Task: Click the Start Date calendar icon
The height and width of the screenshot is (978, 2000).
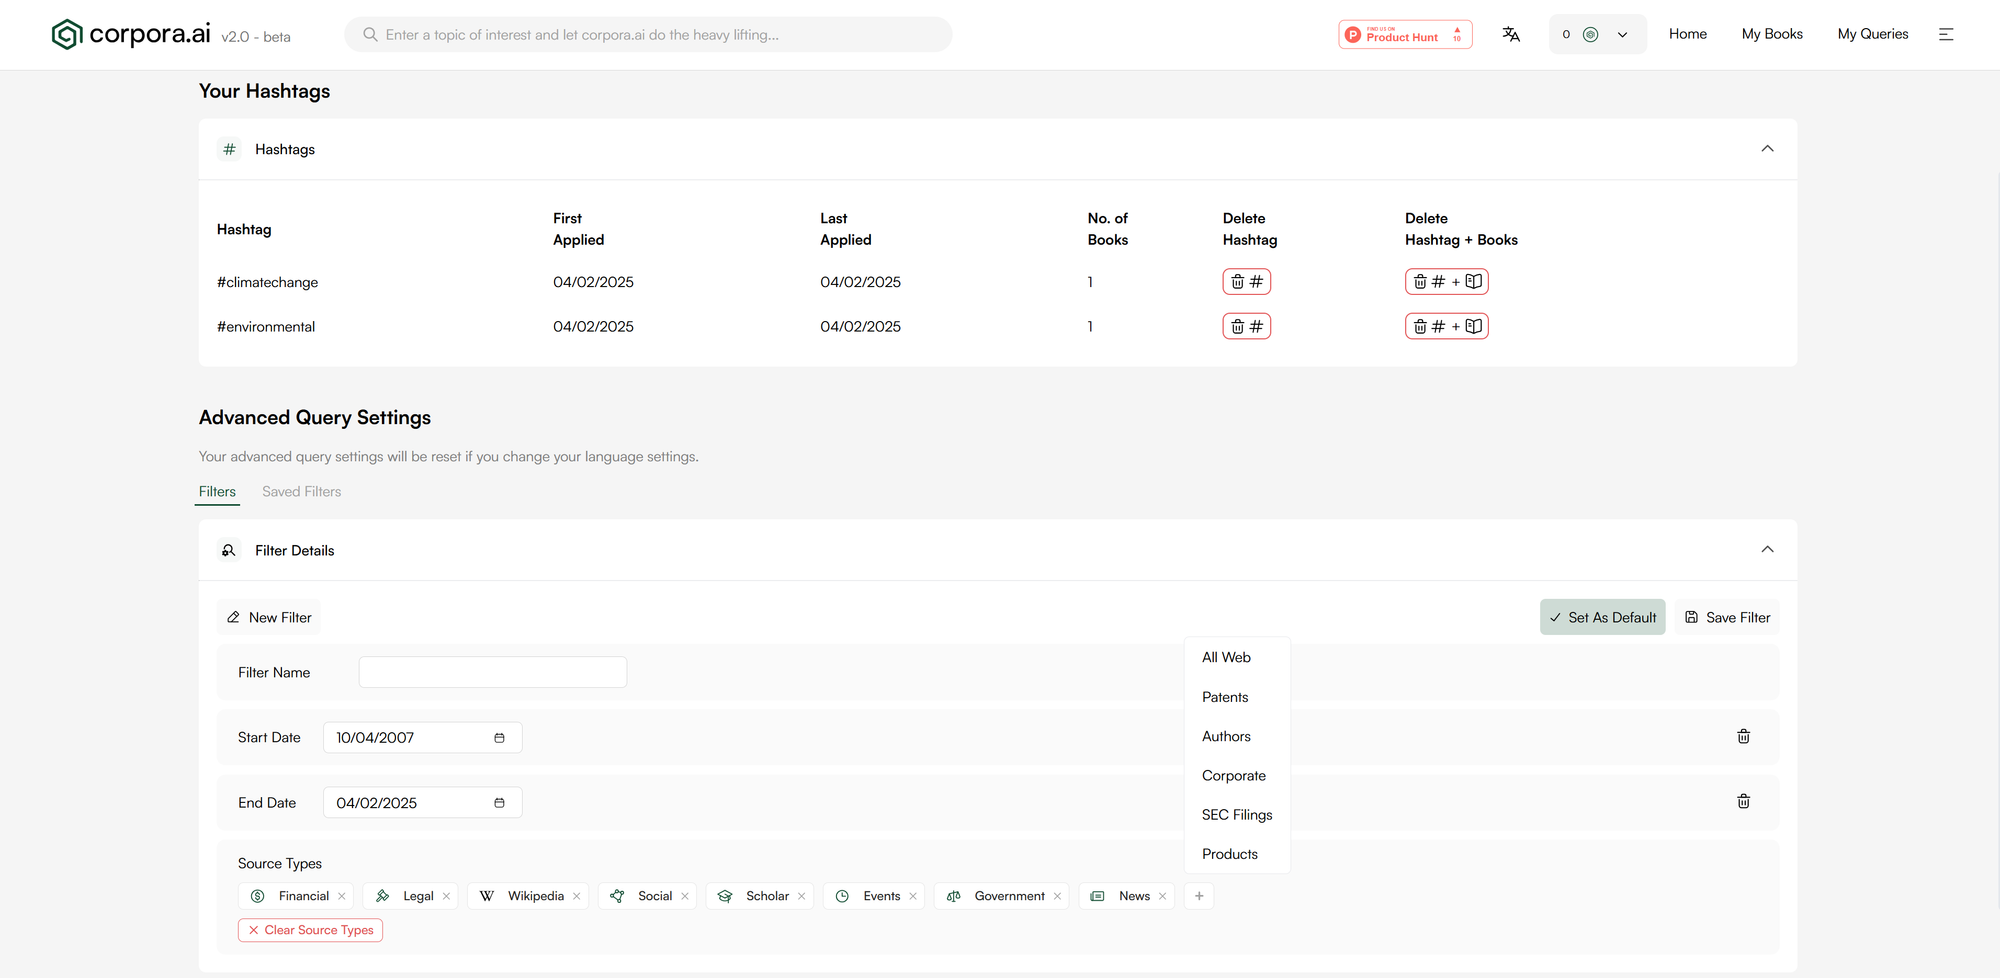Action: click(499, 738)
